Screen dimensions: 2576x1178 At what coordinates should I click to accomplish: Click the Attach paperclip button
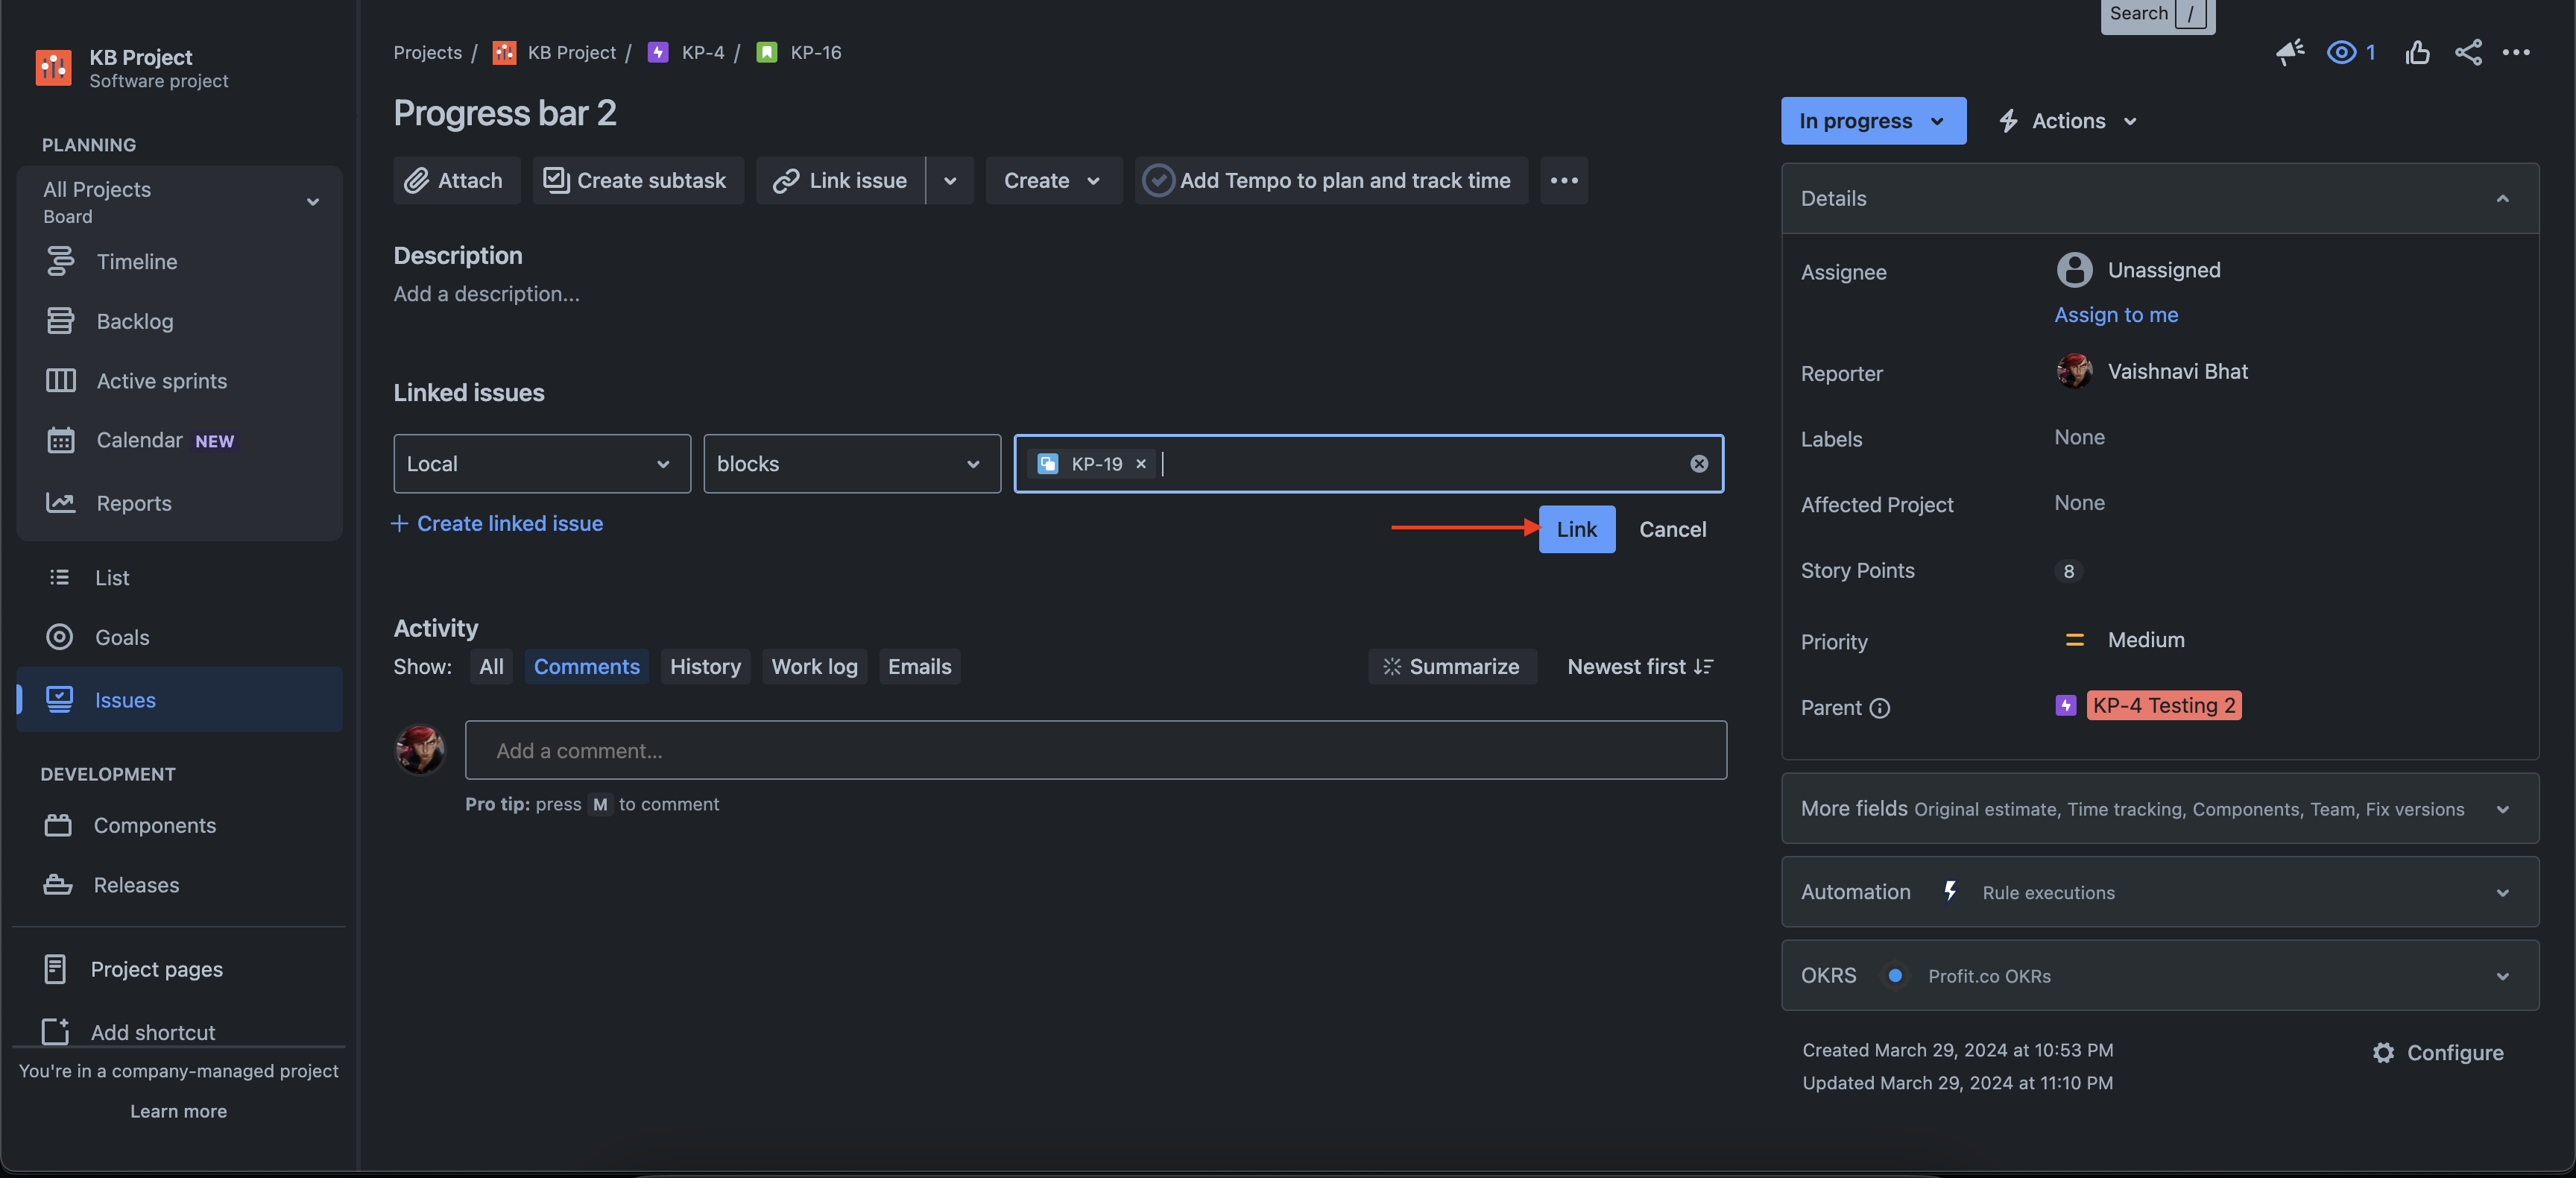click(456, 180)
